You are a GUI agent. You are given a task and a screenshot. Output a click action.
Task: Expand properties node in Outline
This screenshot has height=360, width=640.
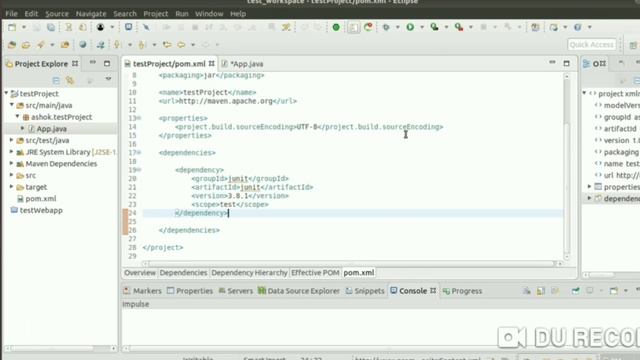(589, 187)
